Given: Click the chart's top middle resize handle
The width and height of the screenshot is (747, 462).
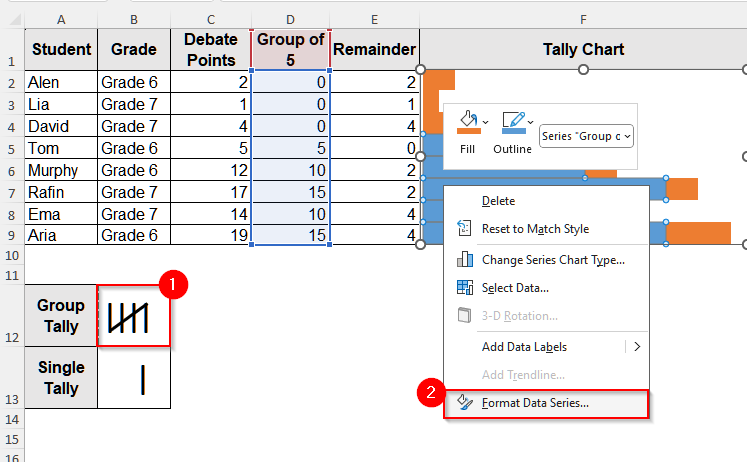Looking at the screenshot, I should coord(583,70).
